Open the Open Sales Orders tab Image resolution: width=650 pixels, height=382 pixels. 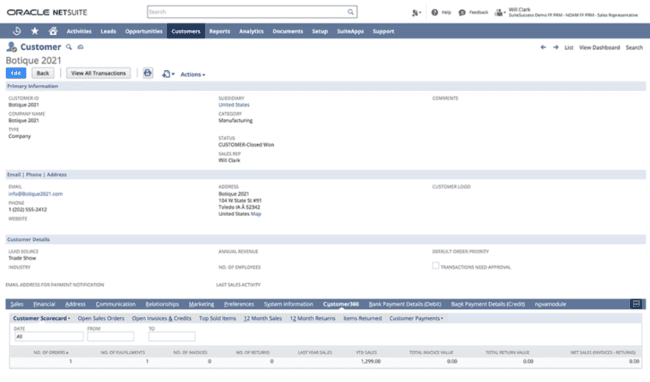coord(101,318)
